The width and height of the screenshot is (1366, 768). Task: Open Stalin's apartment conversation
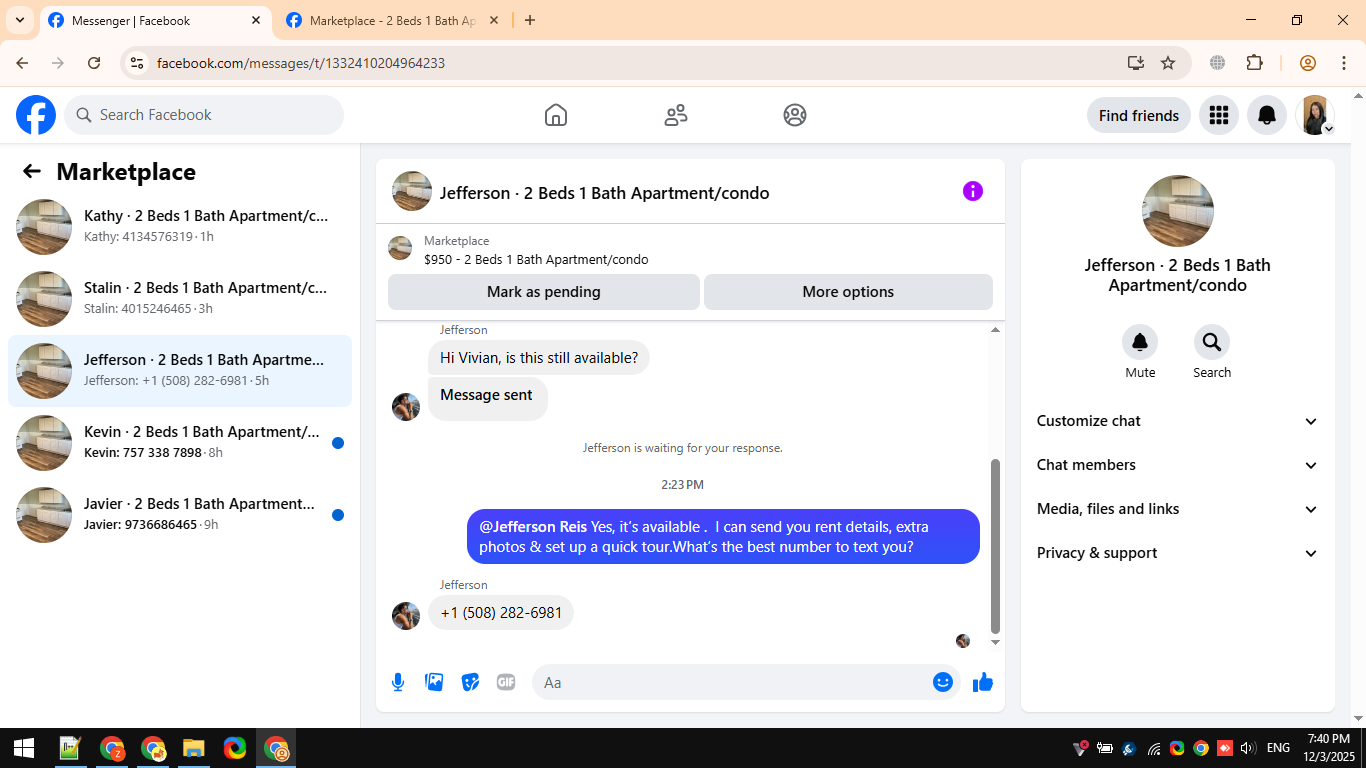180,299
